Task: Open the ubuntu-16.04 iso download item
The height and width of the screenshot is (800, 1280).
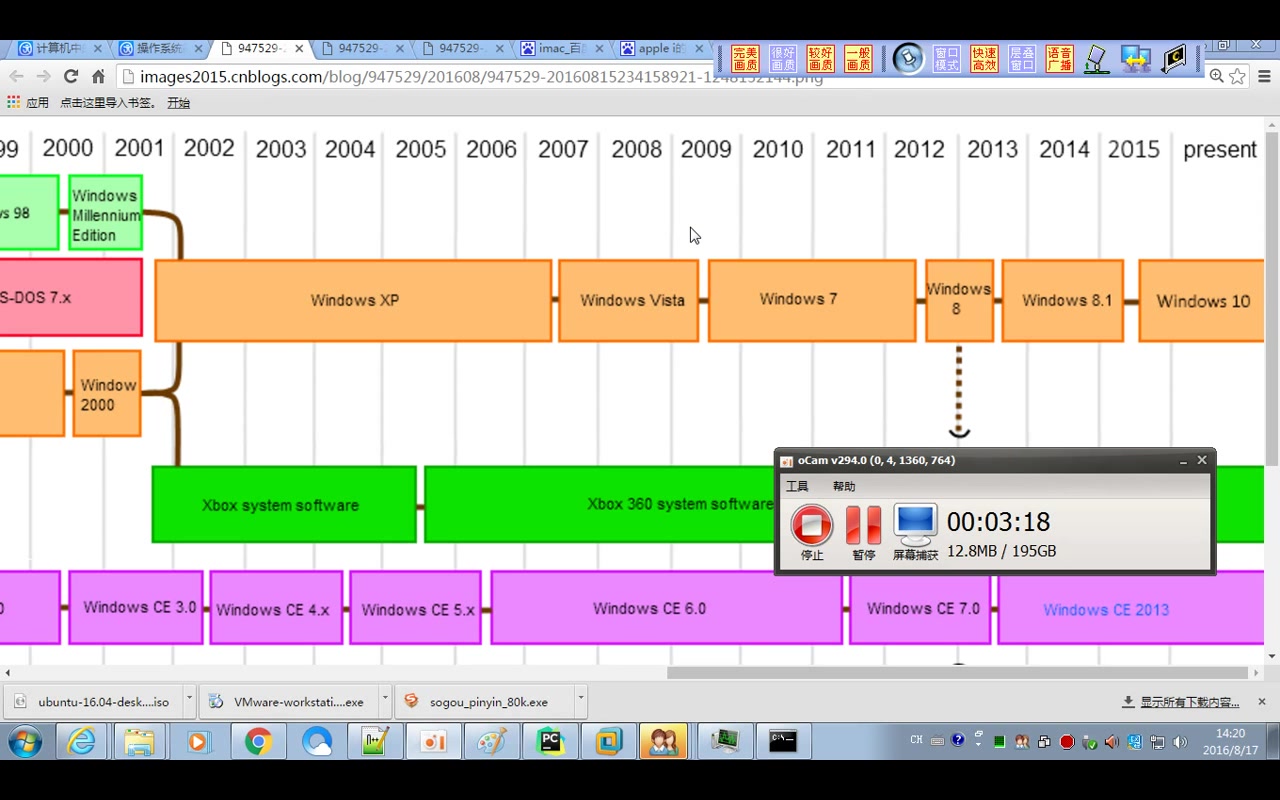Action: (92, 702)
